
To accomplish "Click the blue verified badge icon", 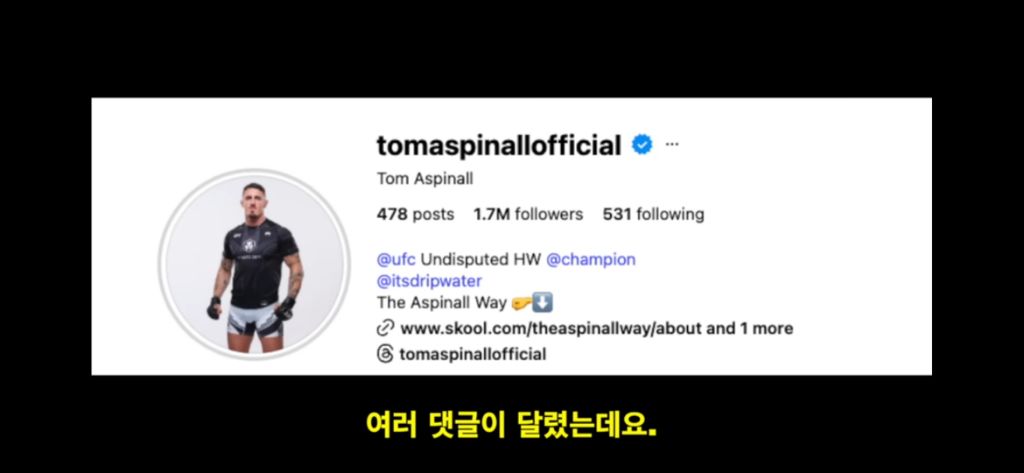I will coord(642,145).
